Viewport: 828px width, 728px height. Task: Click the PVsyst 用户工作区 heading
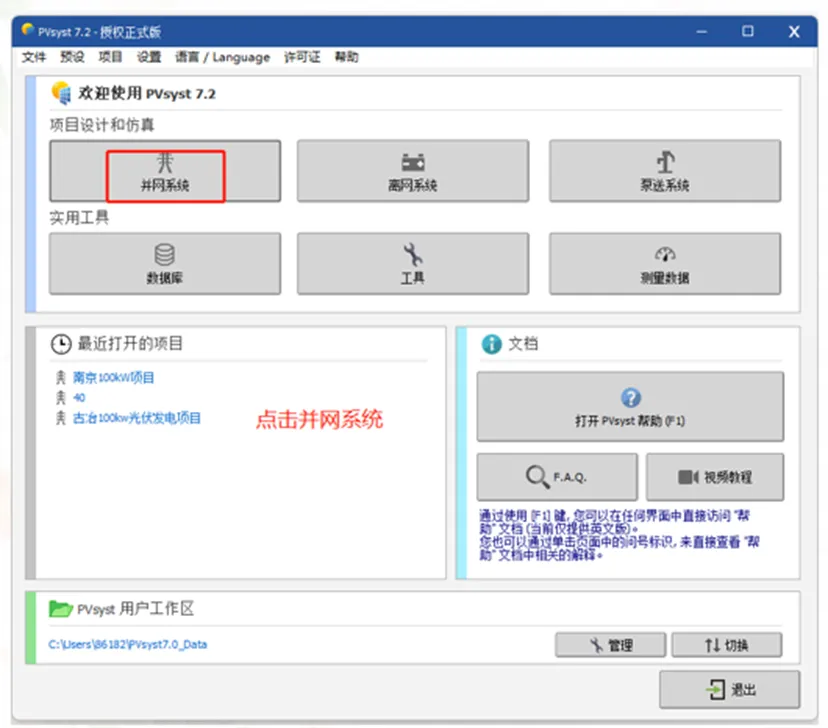pos(135,609)
